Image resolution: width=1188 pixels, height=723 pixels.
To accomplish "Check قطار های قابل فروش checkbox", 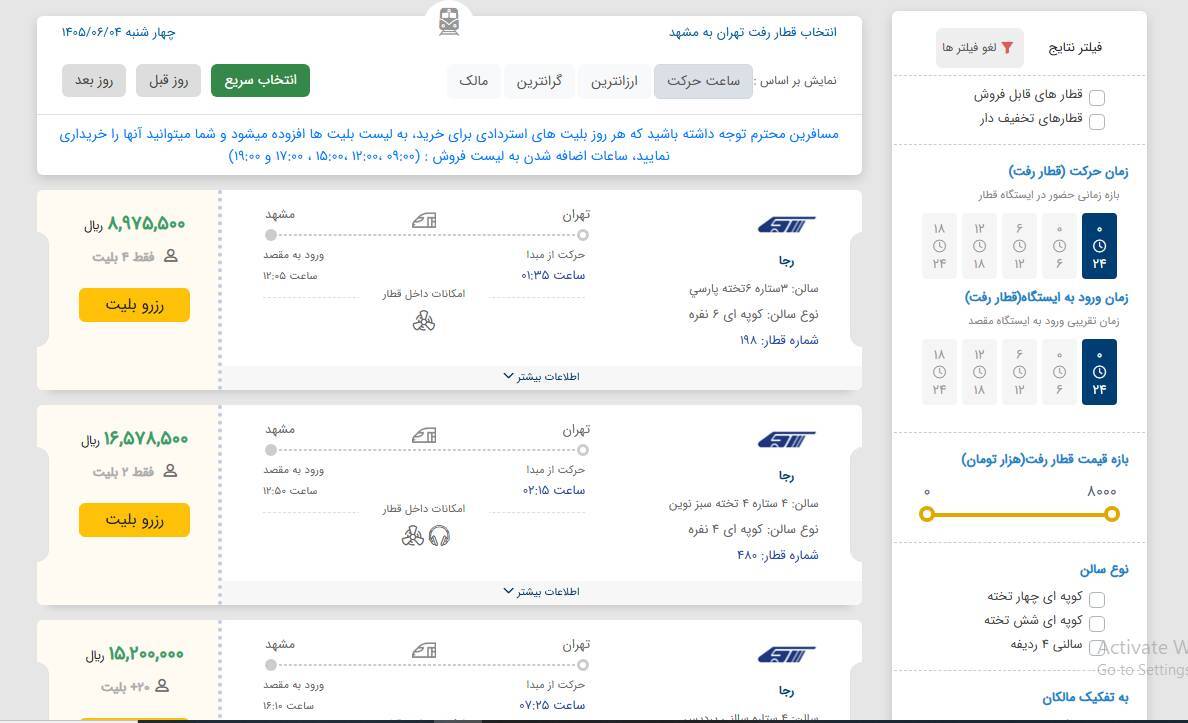I will (1096, 98).
